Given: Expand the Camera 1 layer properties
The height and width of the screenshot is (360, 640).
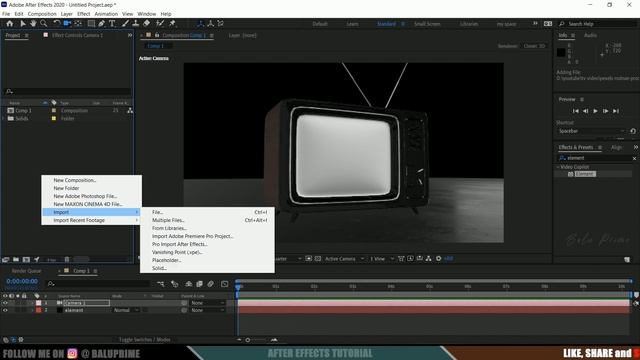Looking at the screenshot, I should point(32,303).
